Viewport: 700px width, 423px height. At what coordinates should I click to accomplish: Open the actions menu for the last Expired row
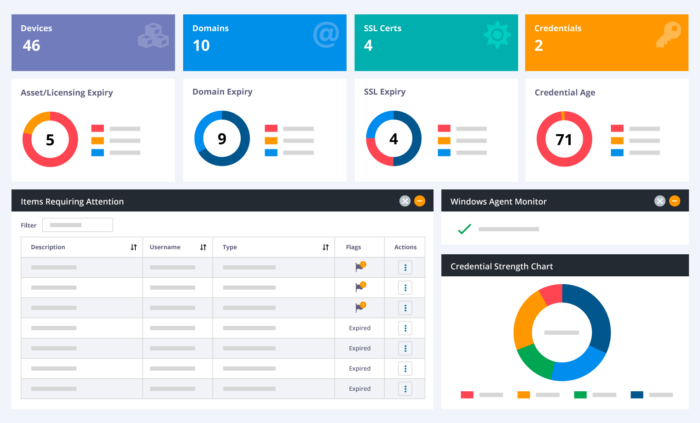pos(405,389)
